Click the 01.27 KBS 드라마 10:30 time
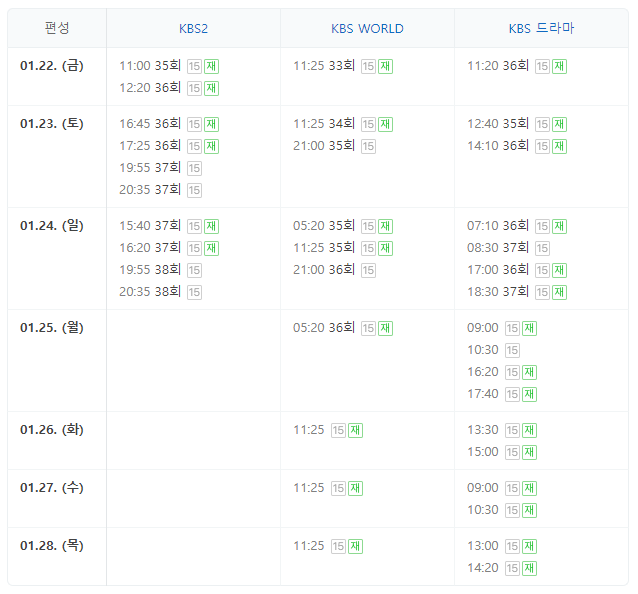 483,510
